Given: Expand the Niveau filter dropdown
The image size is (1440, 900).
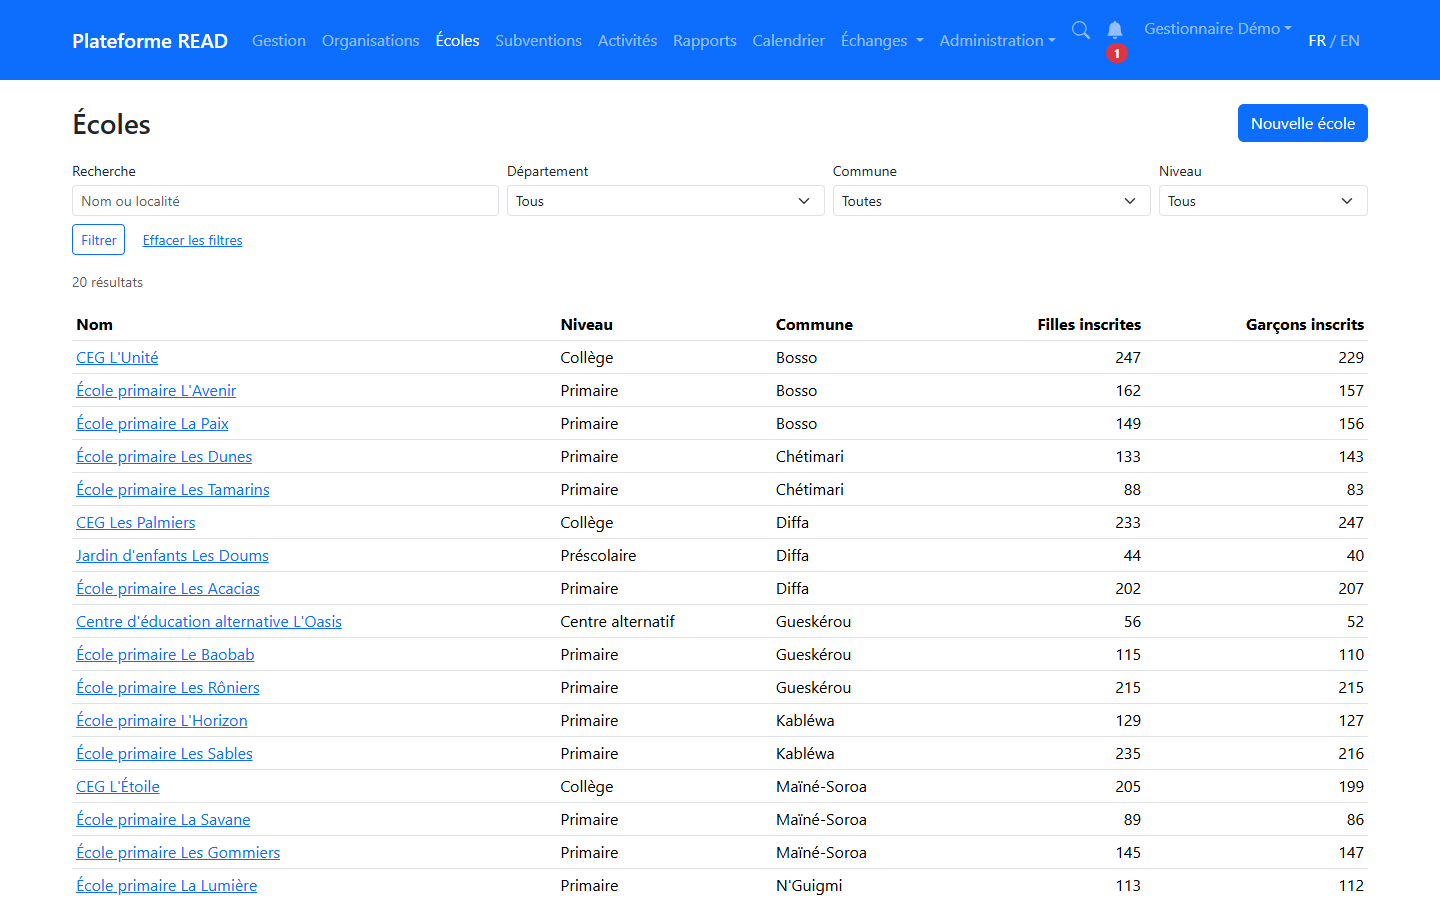Looking at the screenshot, I should [1263, 201].
